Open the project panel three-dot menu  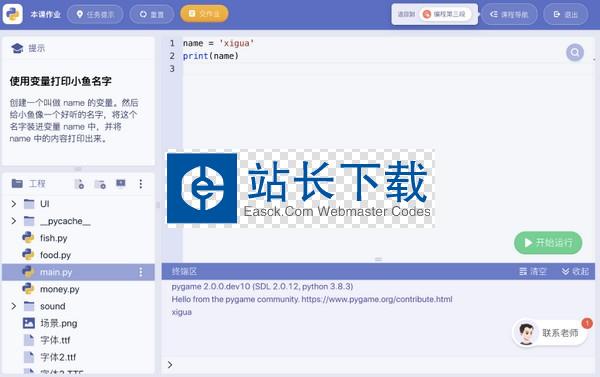coord(140,184)
